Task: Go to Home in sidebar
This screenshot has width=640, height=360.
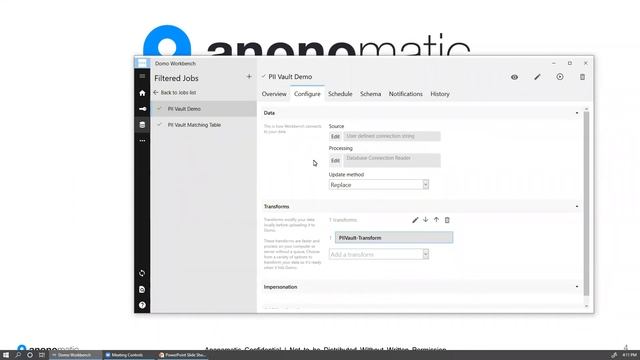Action: (x=142, y=93)
